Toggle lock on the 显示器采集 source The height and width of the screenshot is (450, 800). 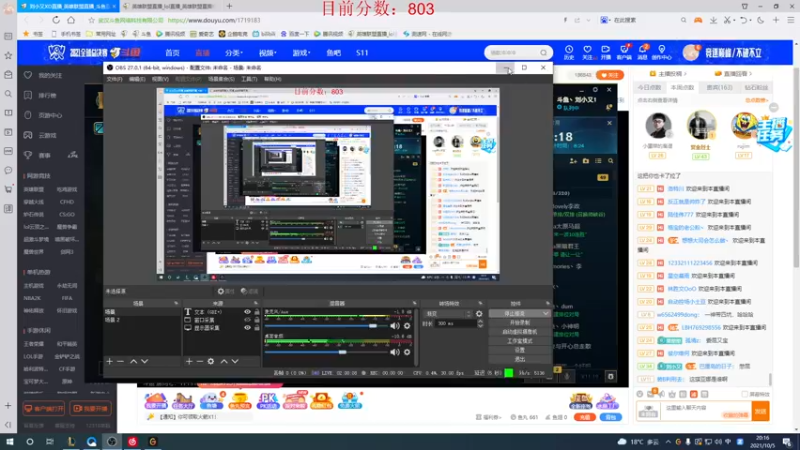coord(257,328)
